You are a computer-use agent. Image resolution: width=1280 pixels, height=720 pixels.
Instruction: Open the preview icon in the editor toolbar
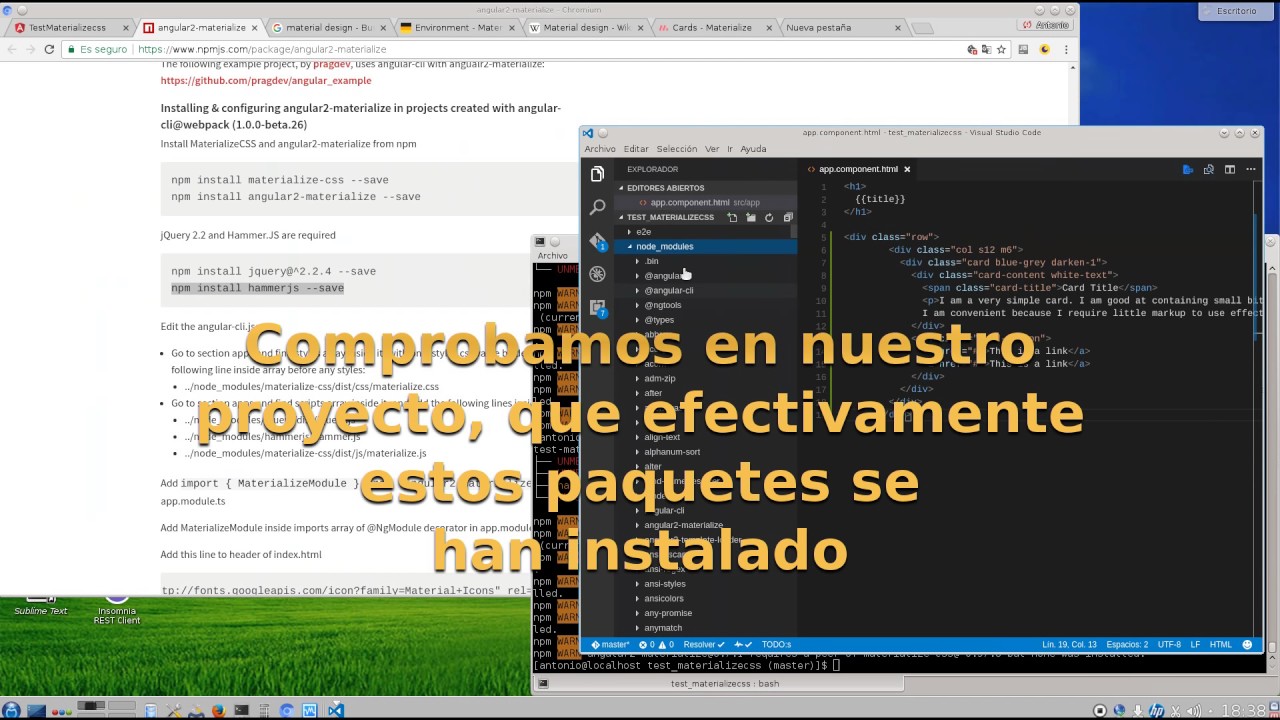point(1209,169)
